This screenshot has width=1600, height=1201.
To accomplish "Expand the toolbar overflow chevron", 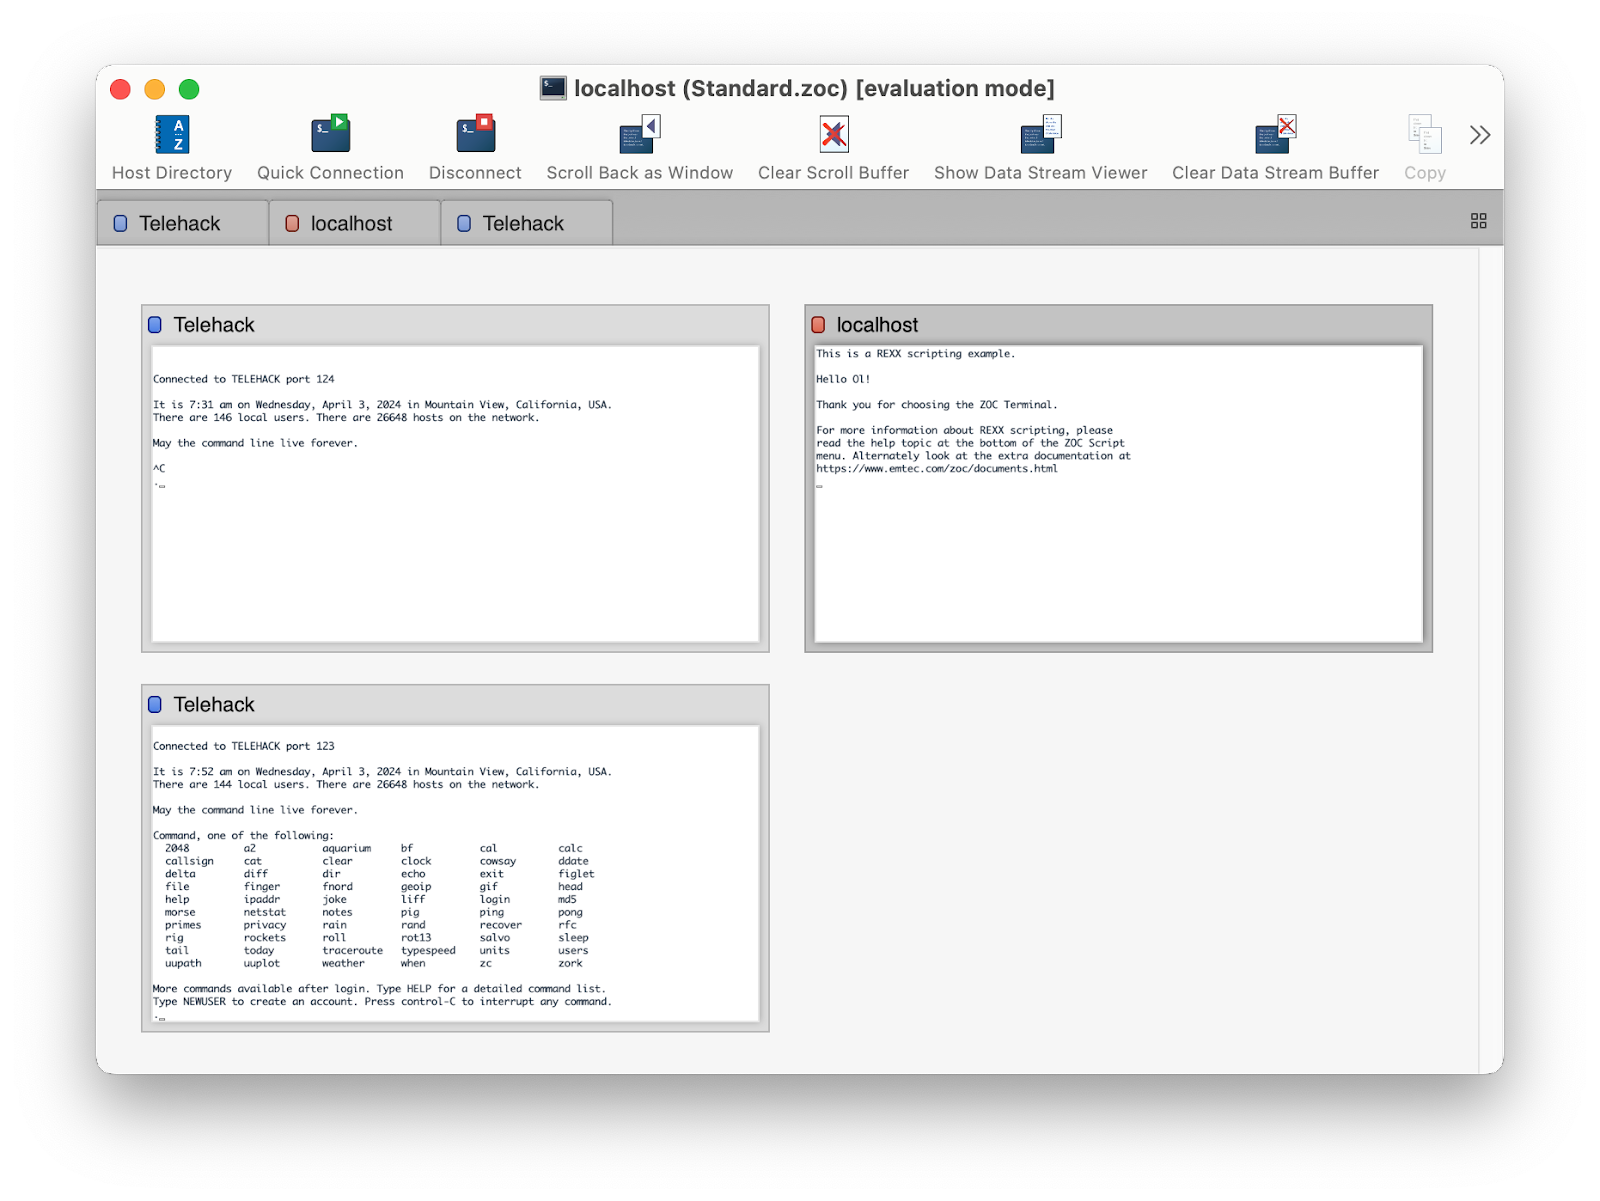I will (1480, 134).
